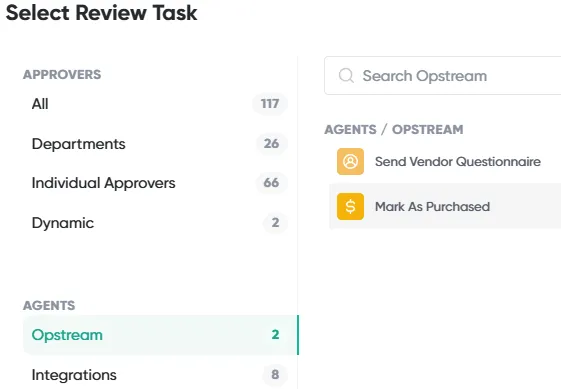The image size is (561, 389).
Task: Click the magnifier icon in search box
Action: [346, 76]
